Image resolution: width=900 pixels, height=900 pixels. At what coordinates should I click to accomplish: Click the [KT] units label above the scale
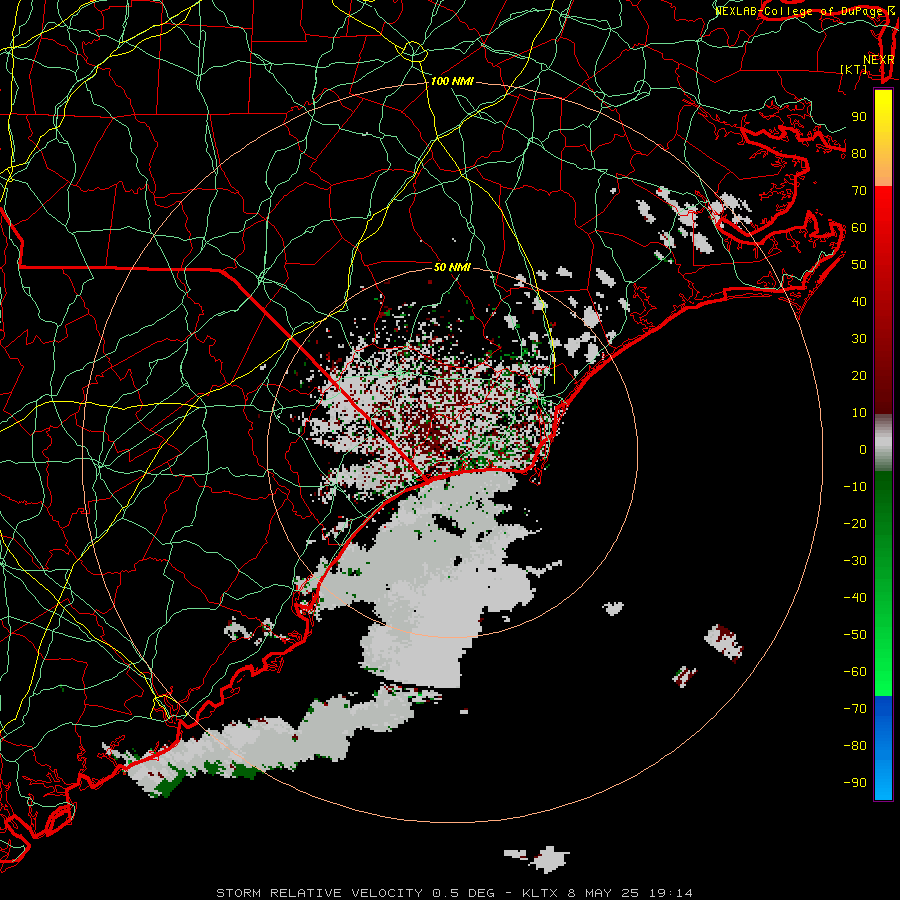[854, 69]
